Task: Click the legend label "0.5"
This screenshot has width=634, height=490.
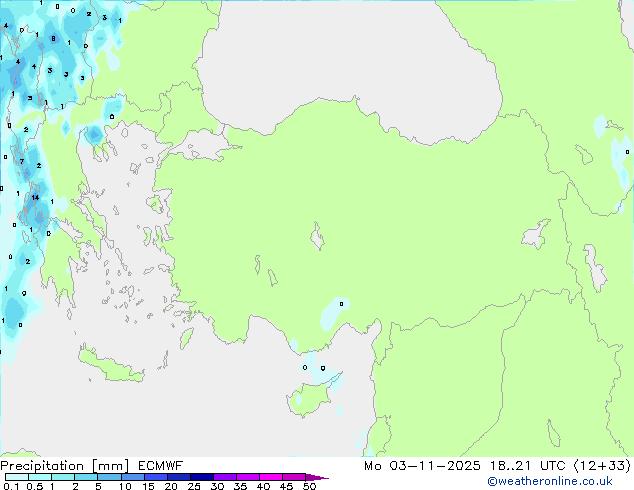Action: tap(34, 486)
